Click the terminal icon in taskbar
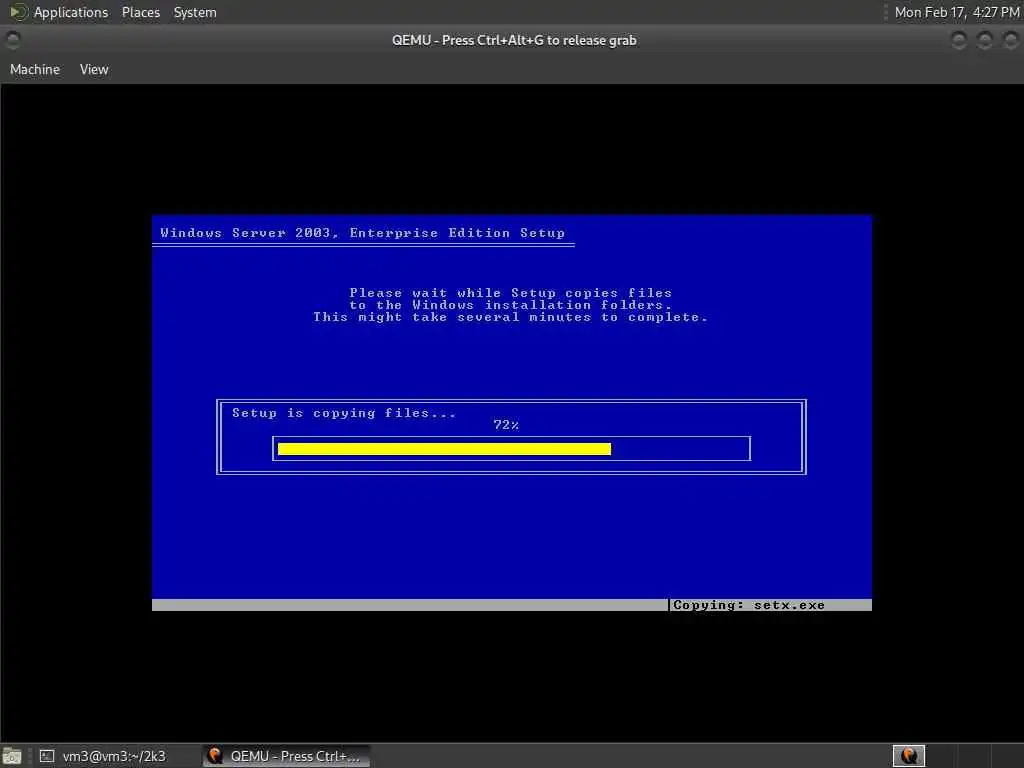This screenshot has width=1024, height=768. click(x=47, y=756)
